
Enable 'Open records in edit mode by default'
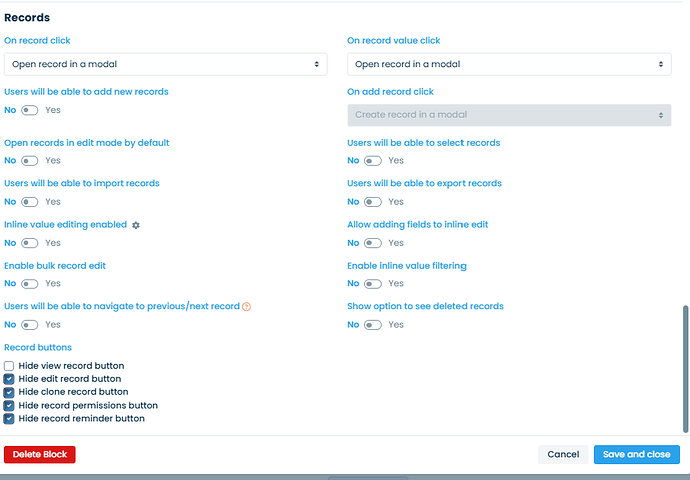[30, 161]
